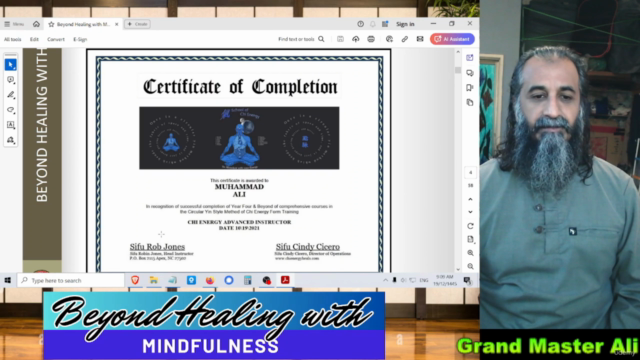This screenshot has height=360, width=640.
Task: Click the document vertical scrollbar thumb
Action: click(458, 70)
